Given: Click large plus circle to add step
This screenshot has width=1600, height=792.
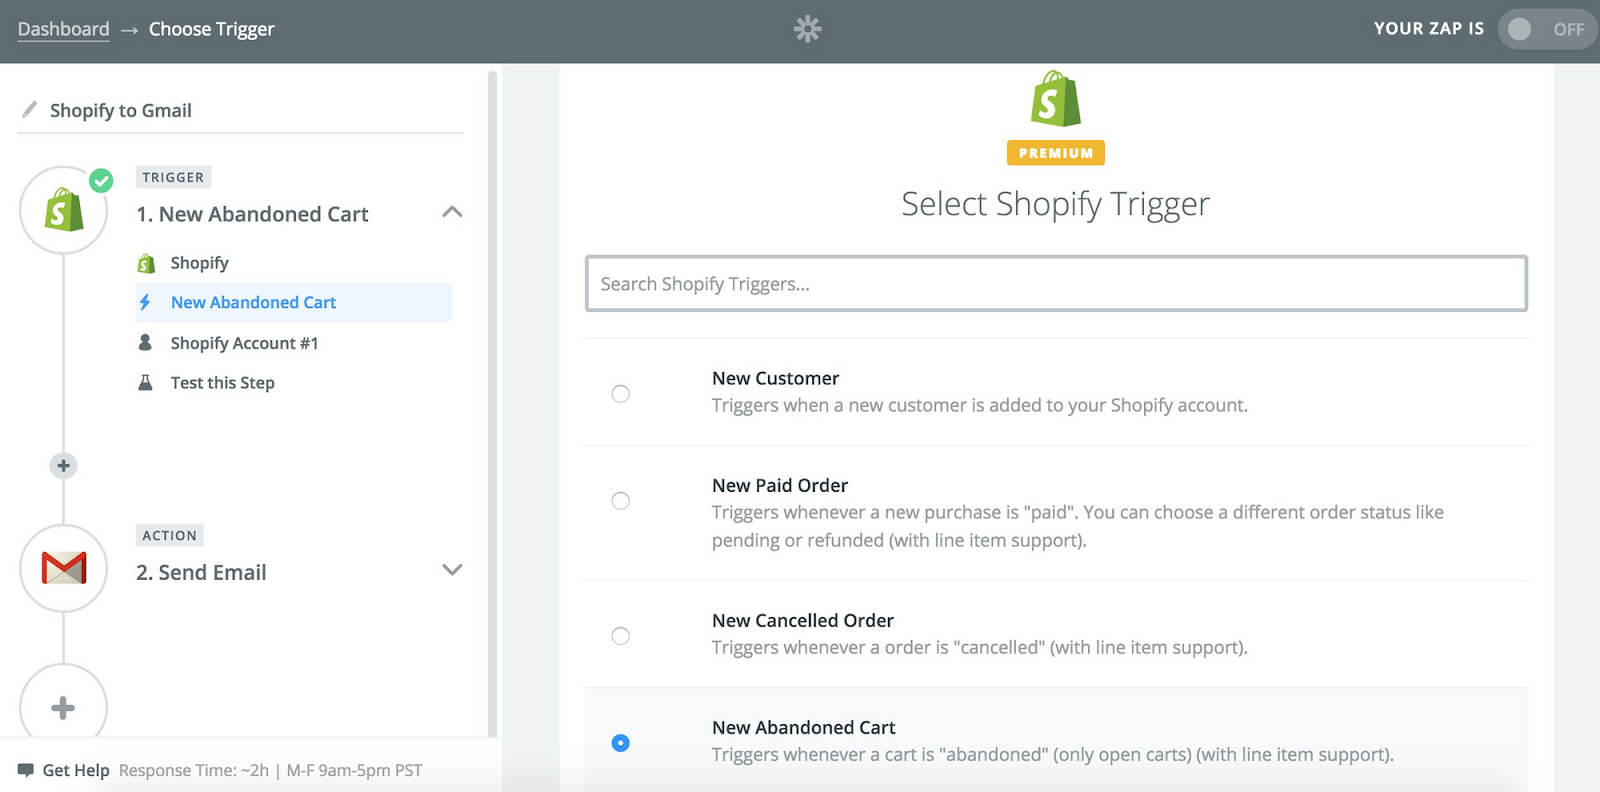Looking at the screenshot, I should pyautogui.click(x=63, y=707).
